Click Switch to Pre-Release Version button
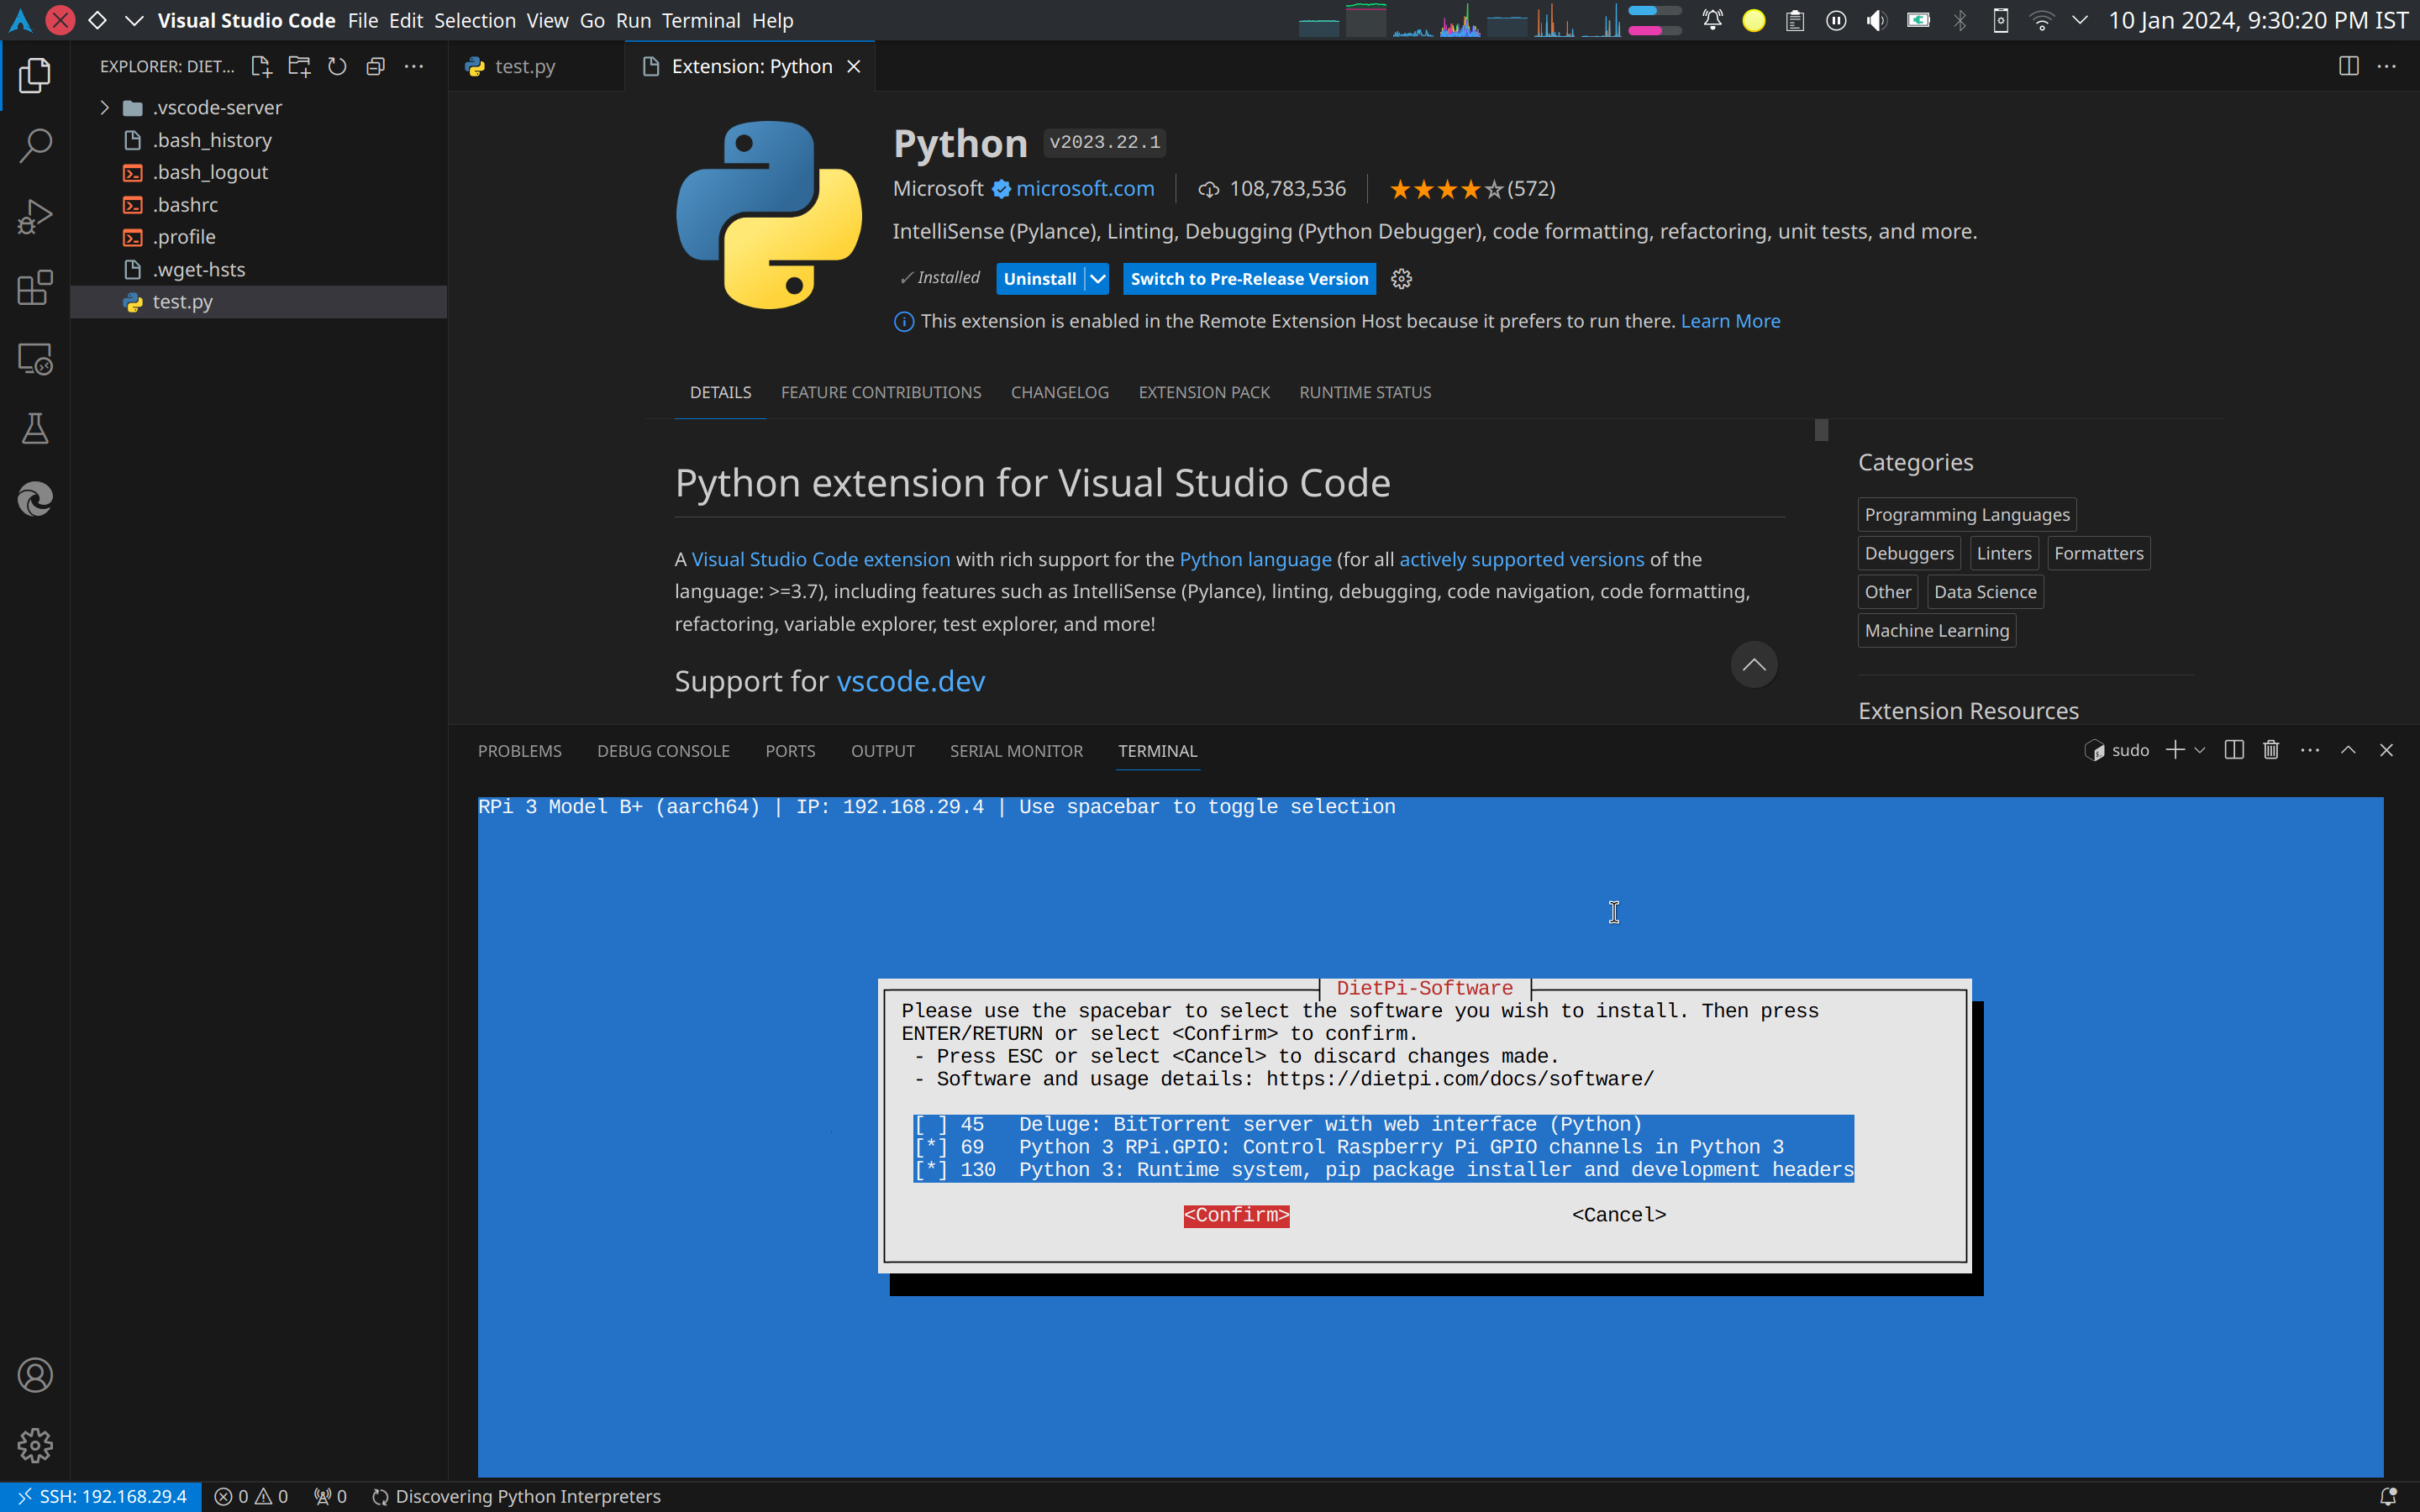This screenshot has height=1512, width=2420. [x=1249, y=279]
